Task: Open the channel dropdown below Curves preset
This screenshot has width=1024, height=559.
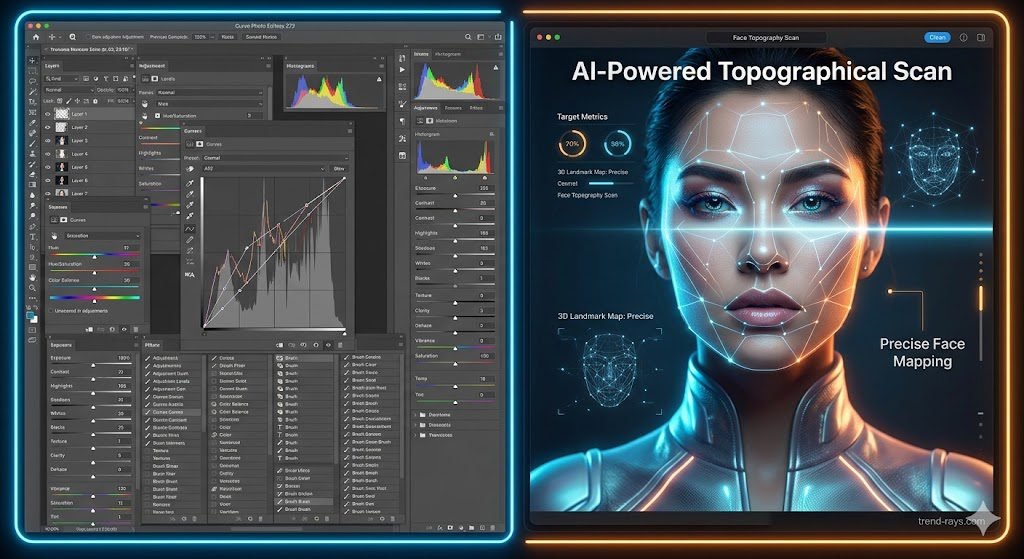Action: click(x=263, y=168)
